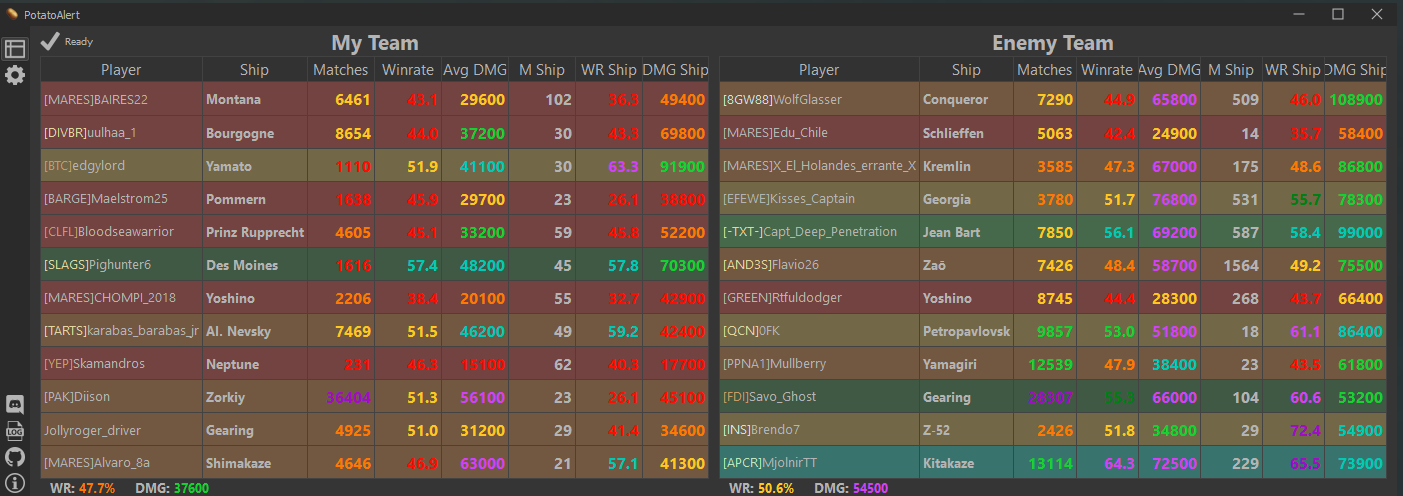Click the Jean Bart ship cell
The height and width of the screenshot is (496, 1403).
(950, 232)
